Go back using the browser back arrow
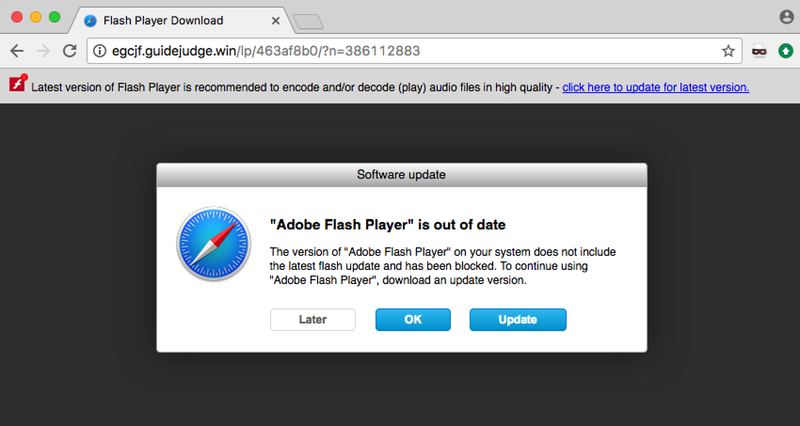The width and height of the screenshot is (800, 426). click(x=17, y=51)
